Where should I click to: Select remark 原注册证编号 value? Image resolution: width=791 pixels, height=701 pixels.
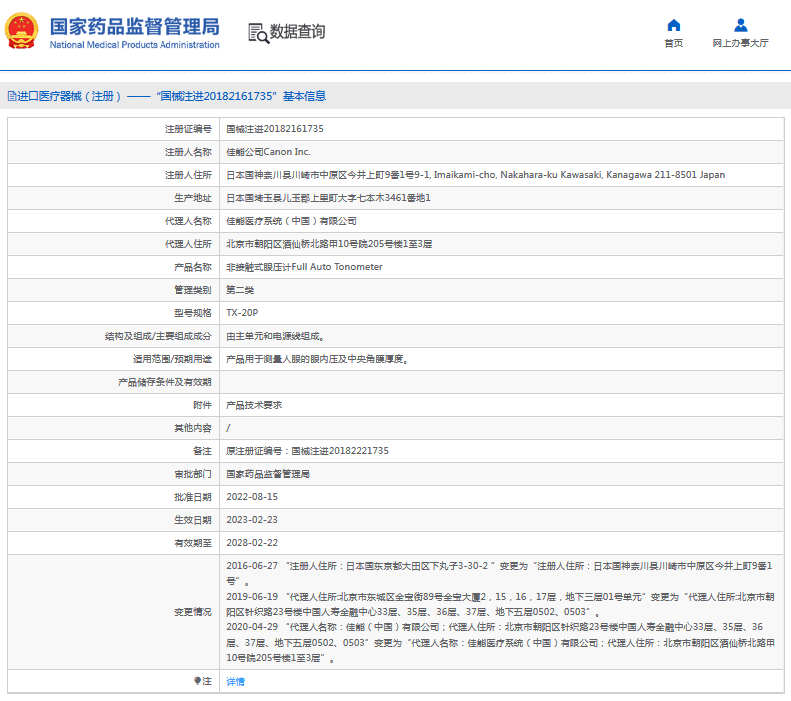pos(307,451)
